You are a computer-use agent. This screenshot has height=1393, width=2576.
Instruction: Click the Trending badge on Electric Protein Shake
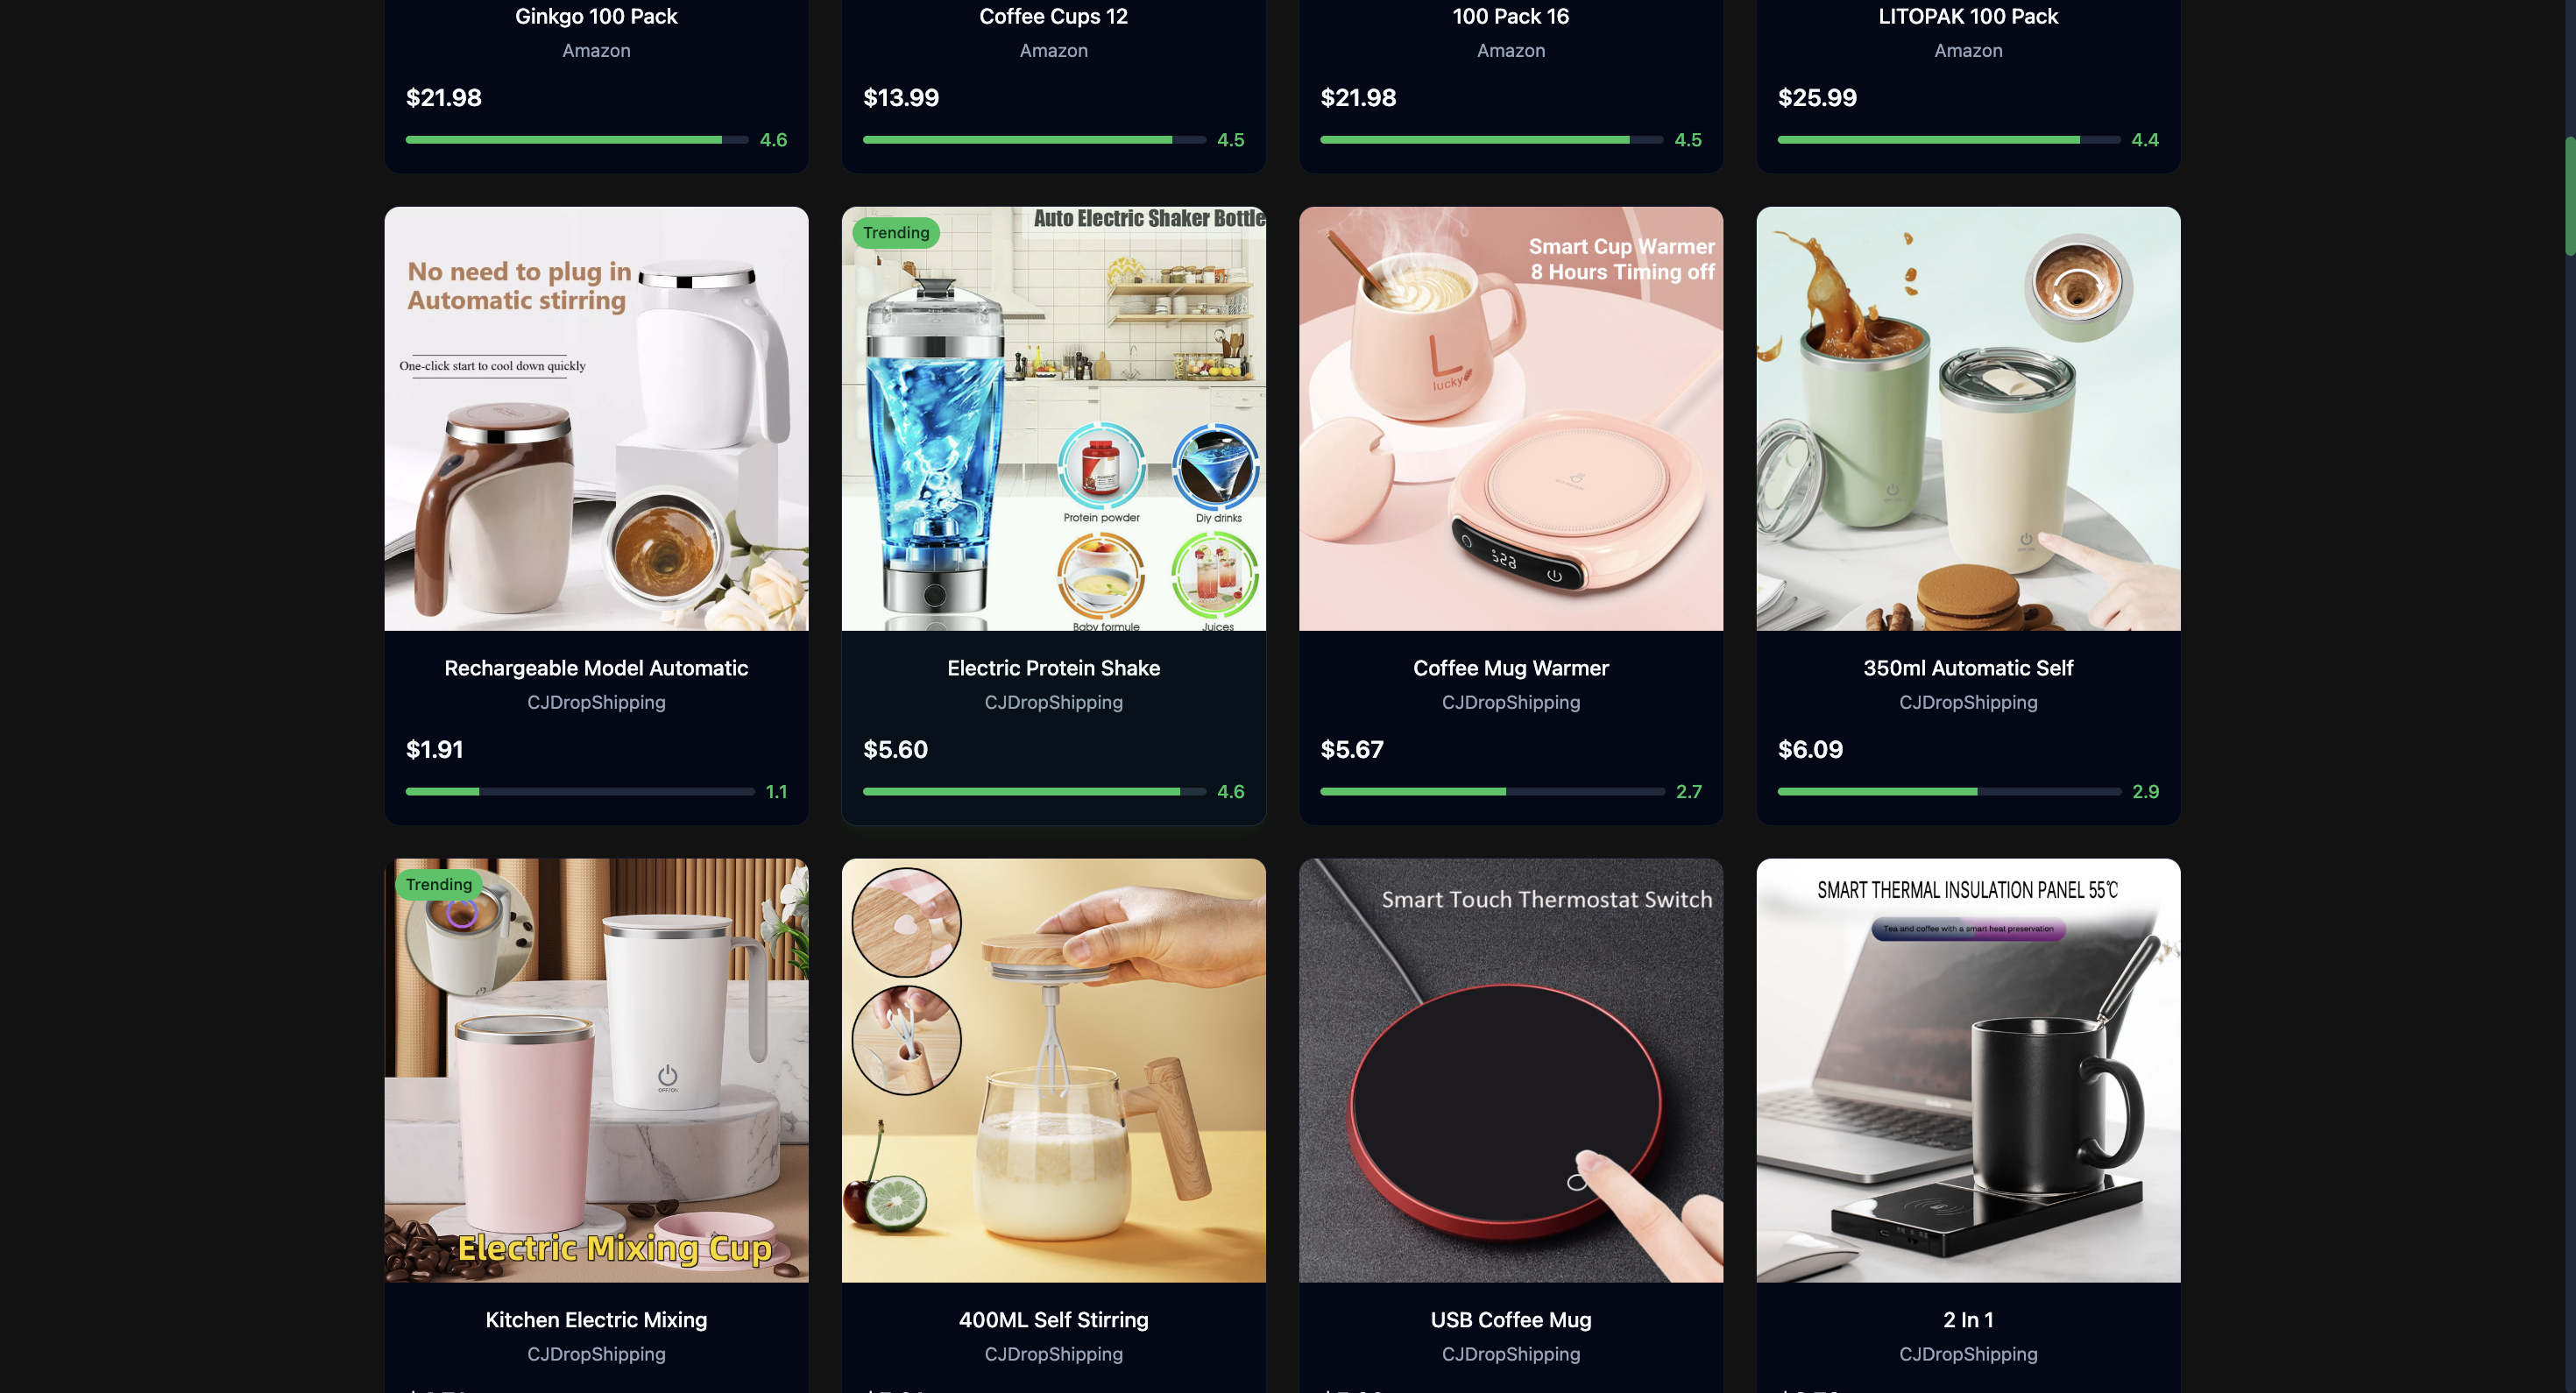click(x=896, y=232)
